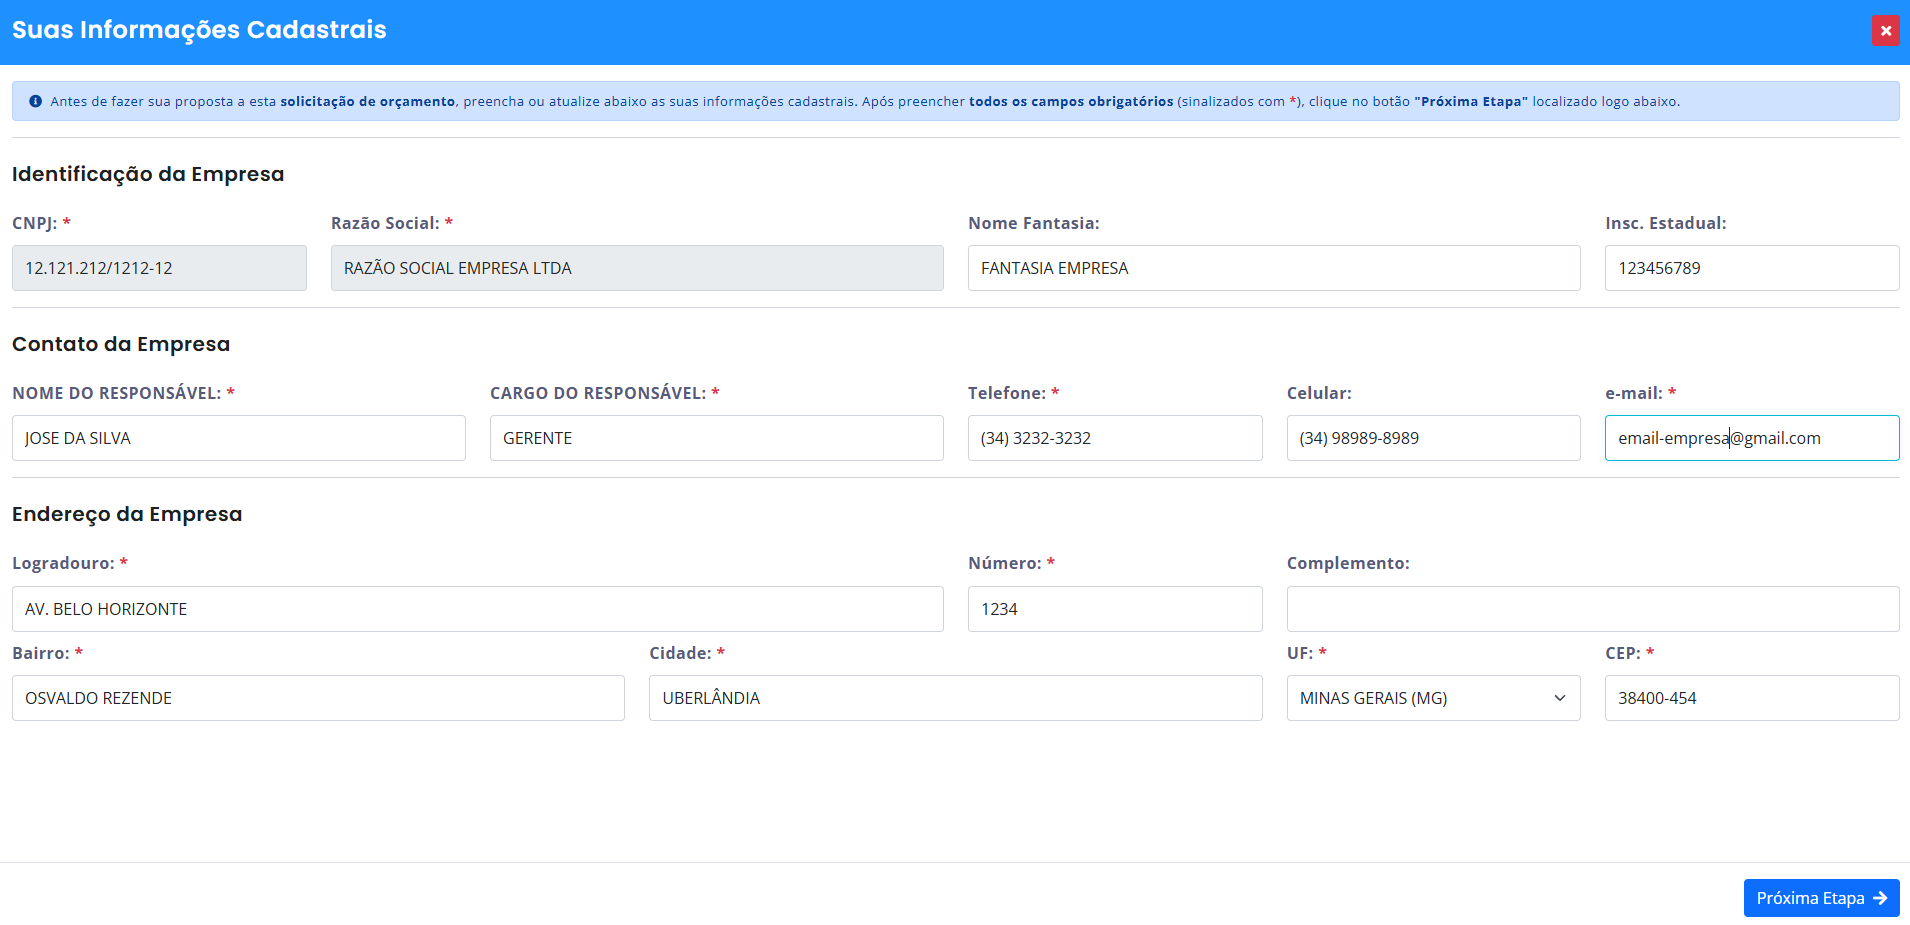Screen dimensions: 1910x925
Task: Click the arrow icon on Próxima Etapa
Action: [x=1880, y=898]
